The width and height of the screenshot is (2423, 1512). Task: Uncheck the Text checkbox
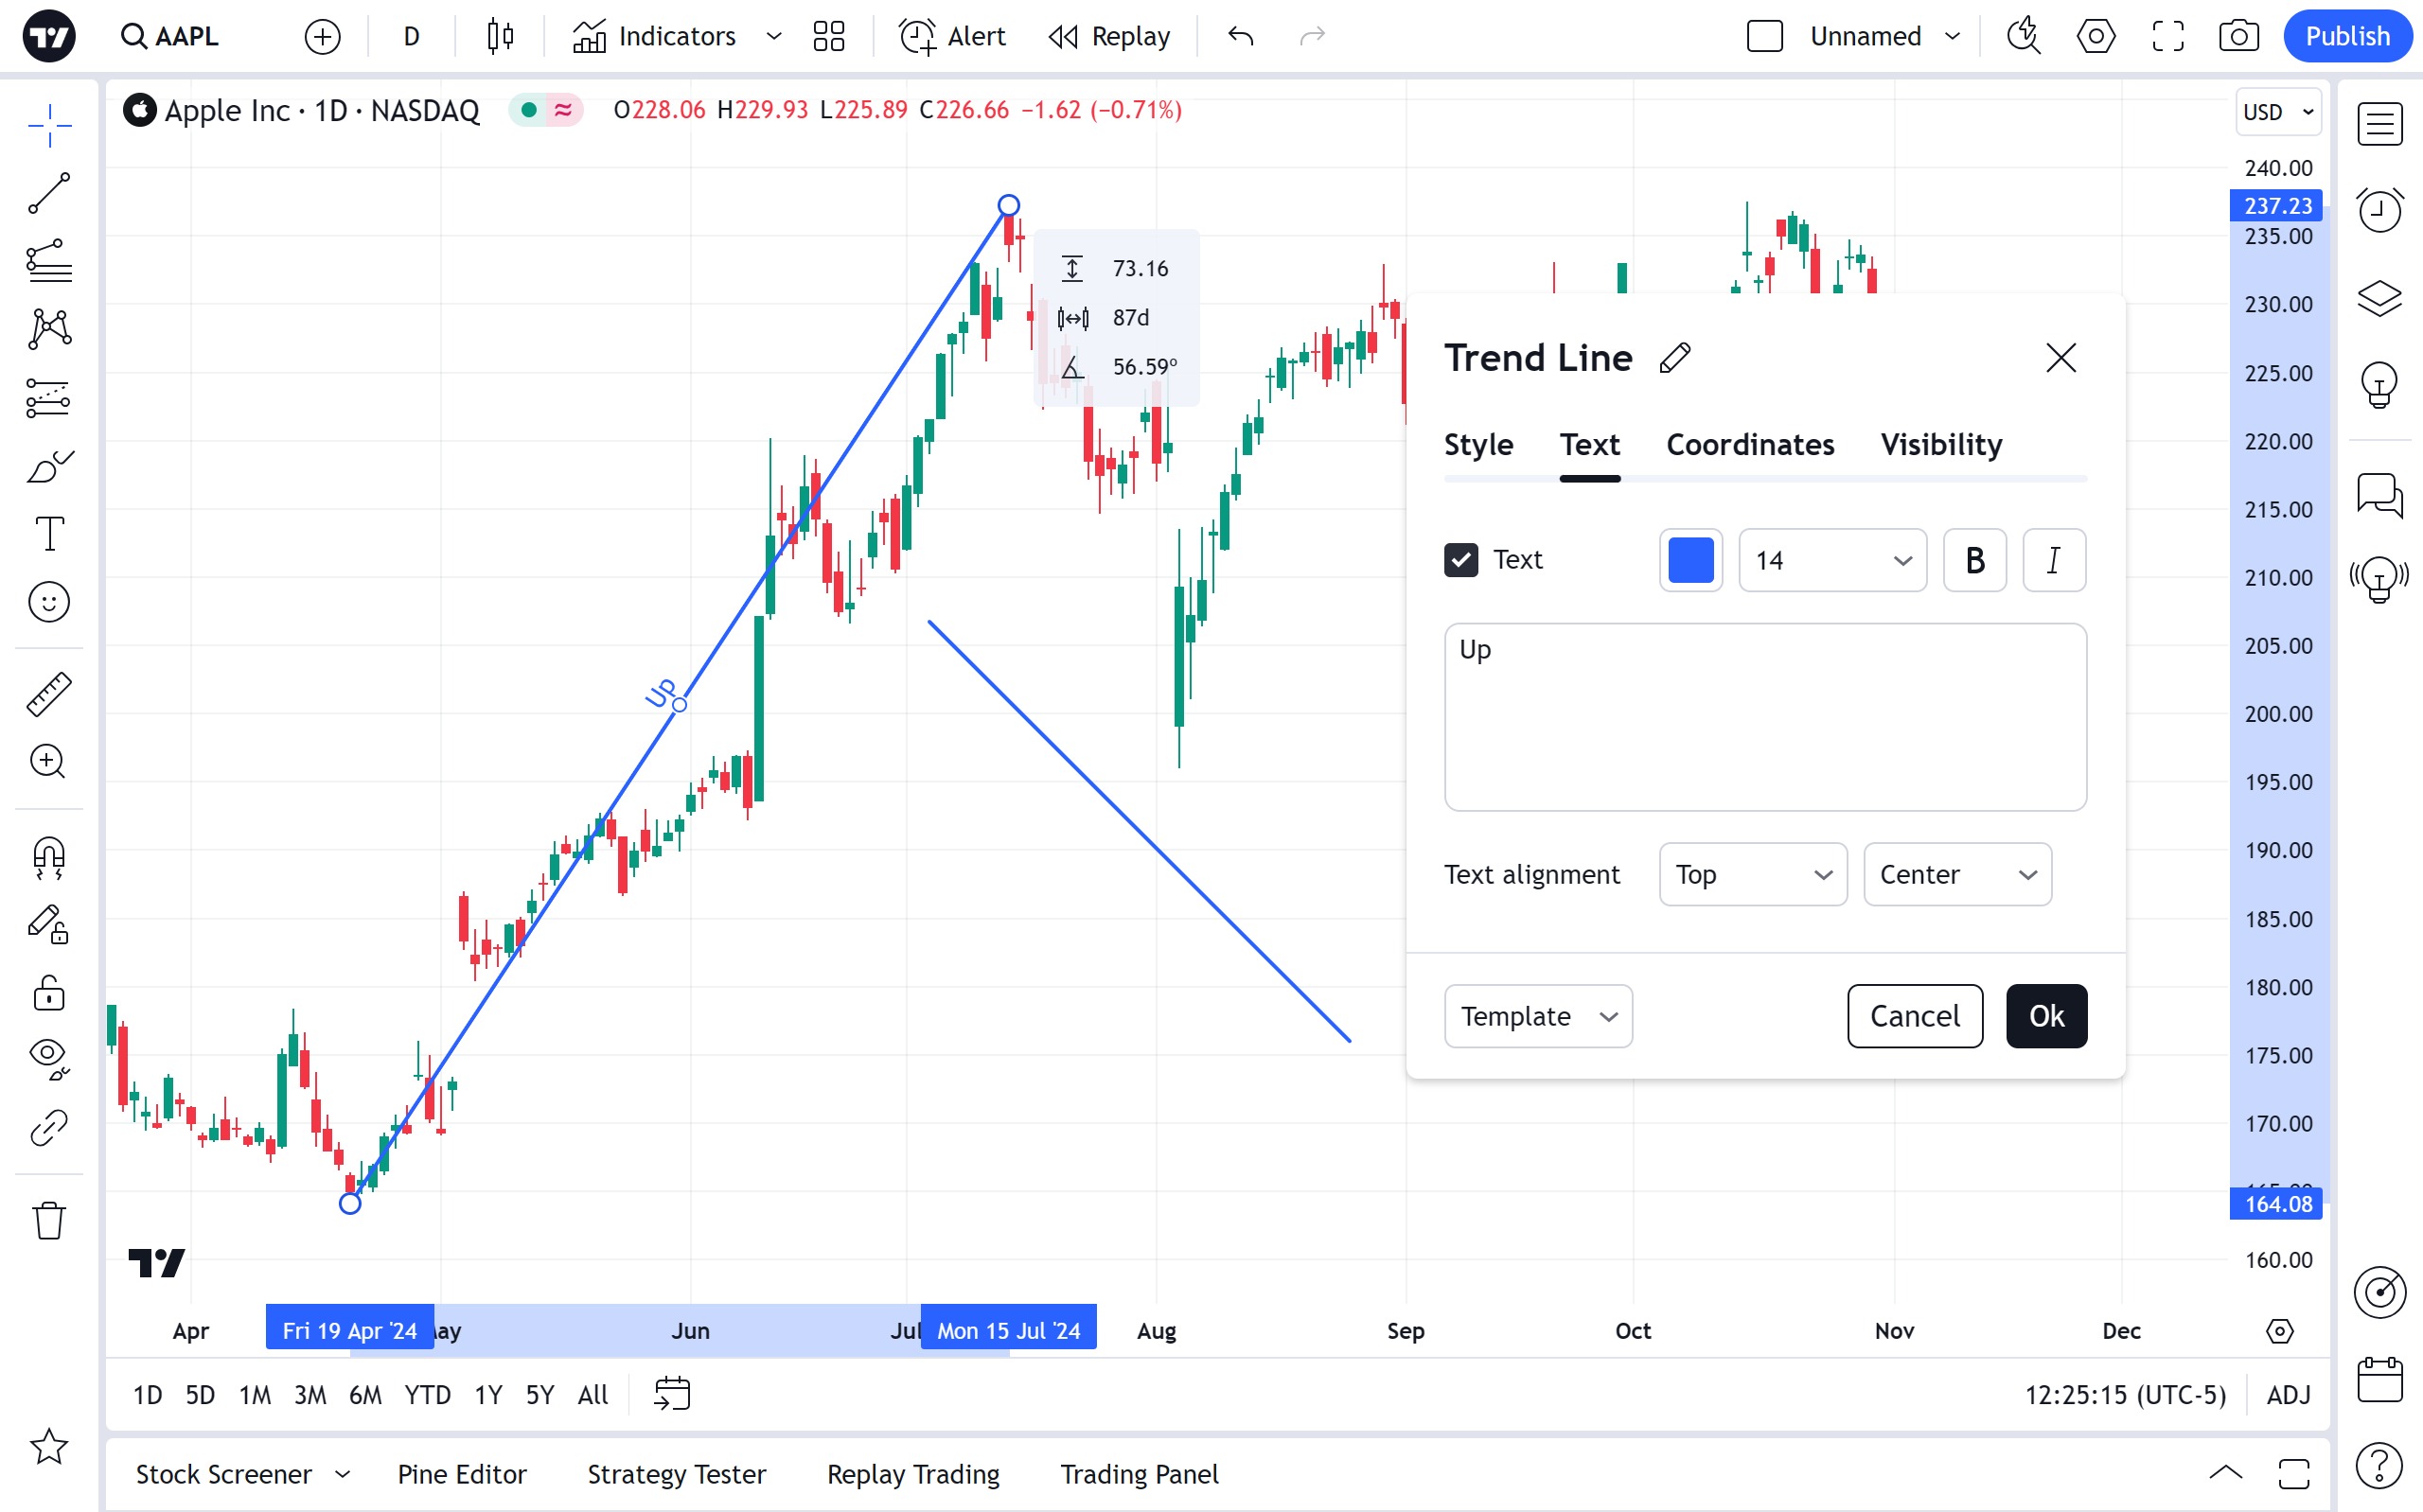coord(1461,560)
